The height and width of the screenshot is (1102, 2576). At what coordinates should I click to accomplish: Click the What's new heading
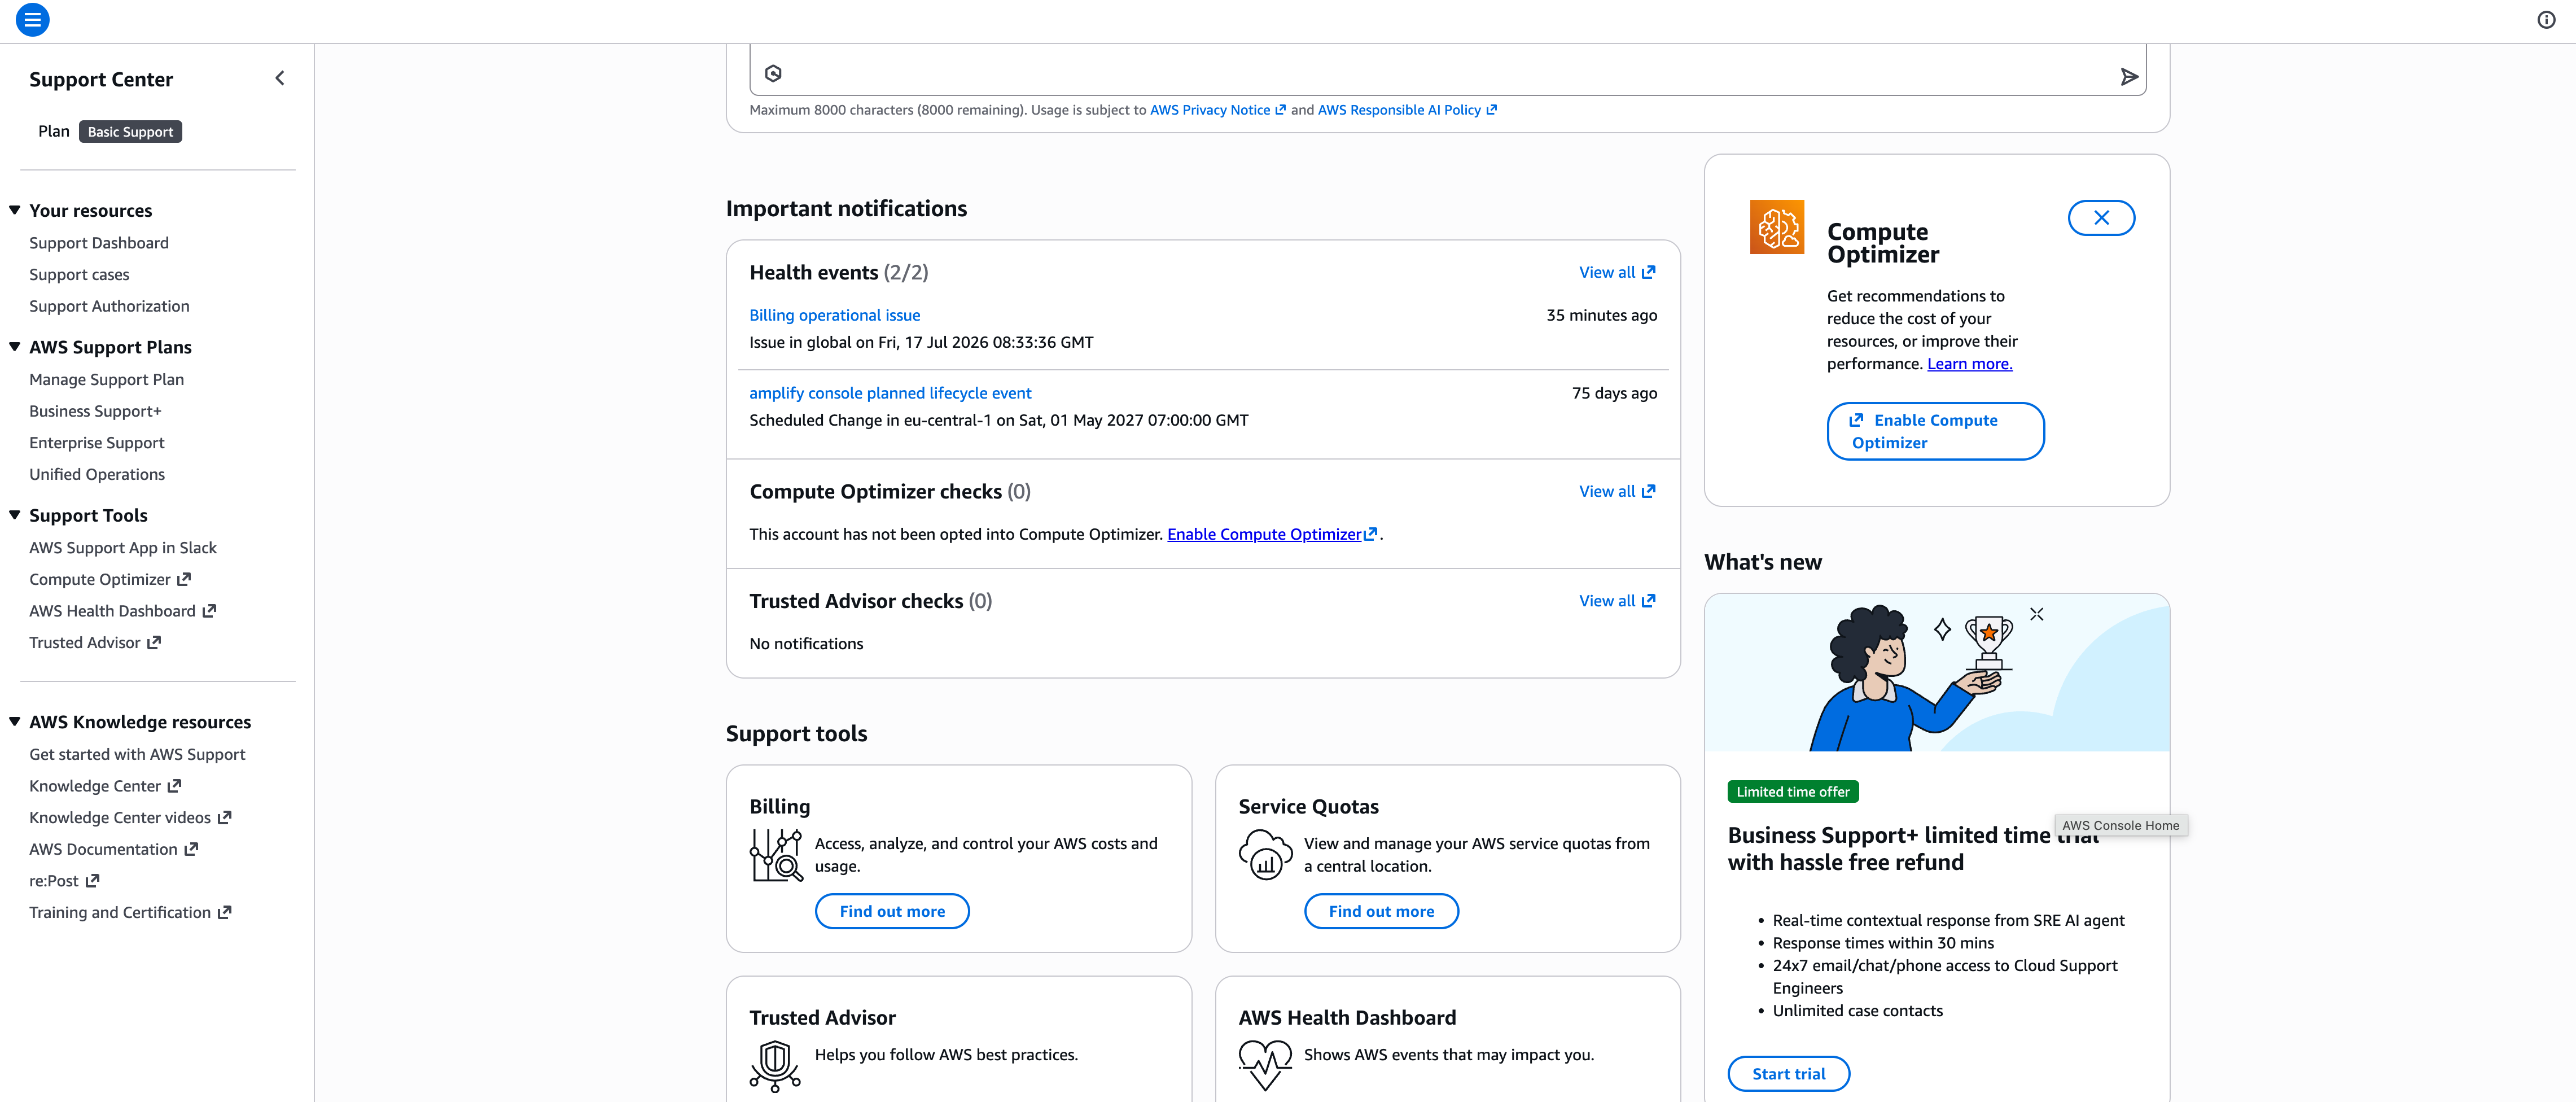[x=1763, y=562]
